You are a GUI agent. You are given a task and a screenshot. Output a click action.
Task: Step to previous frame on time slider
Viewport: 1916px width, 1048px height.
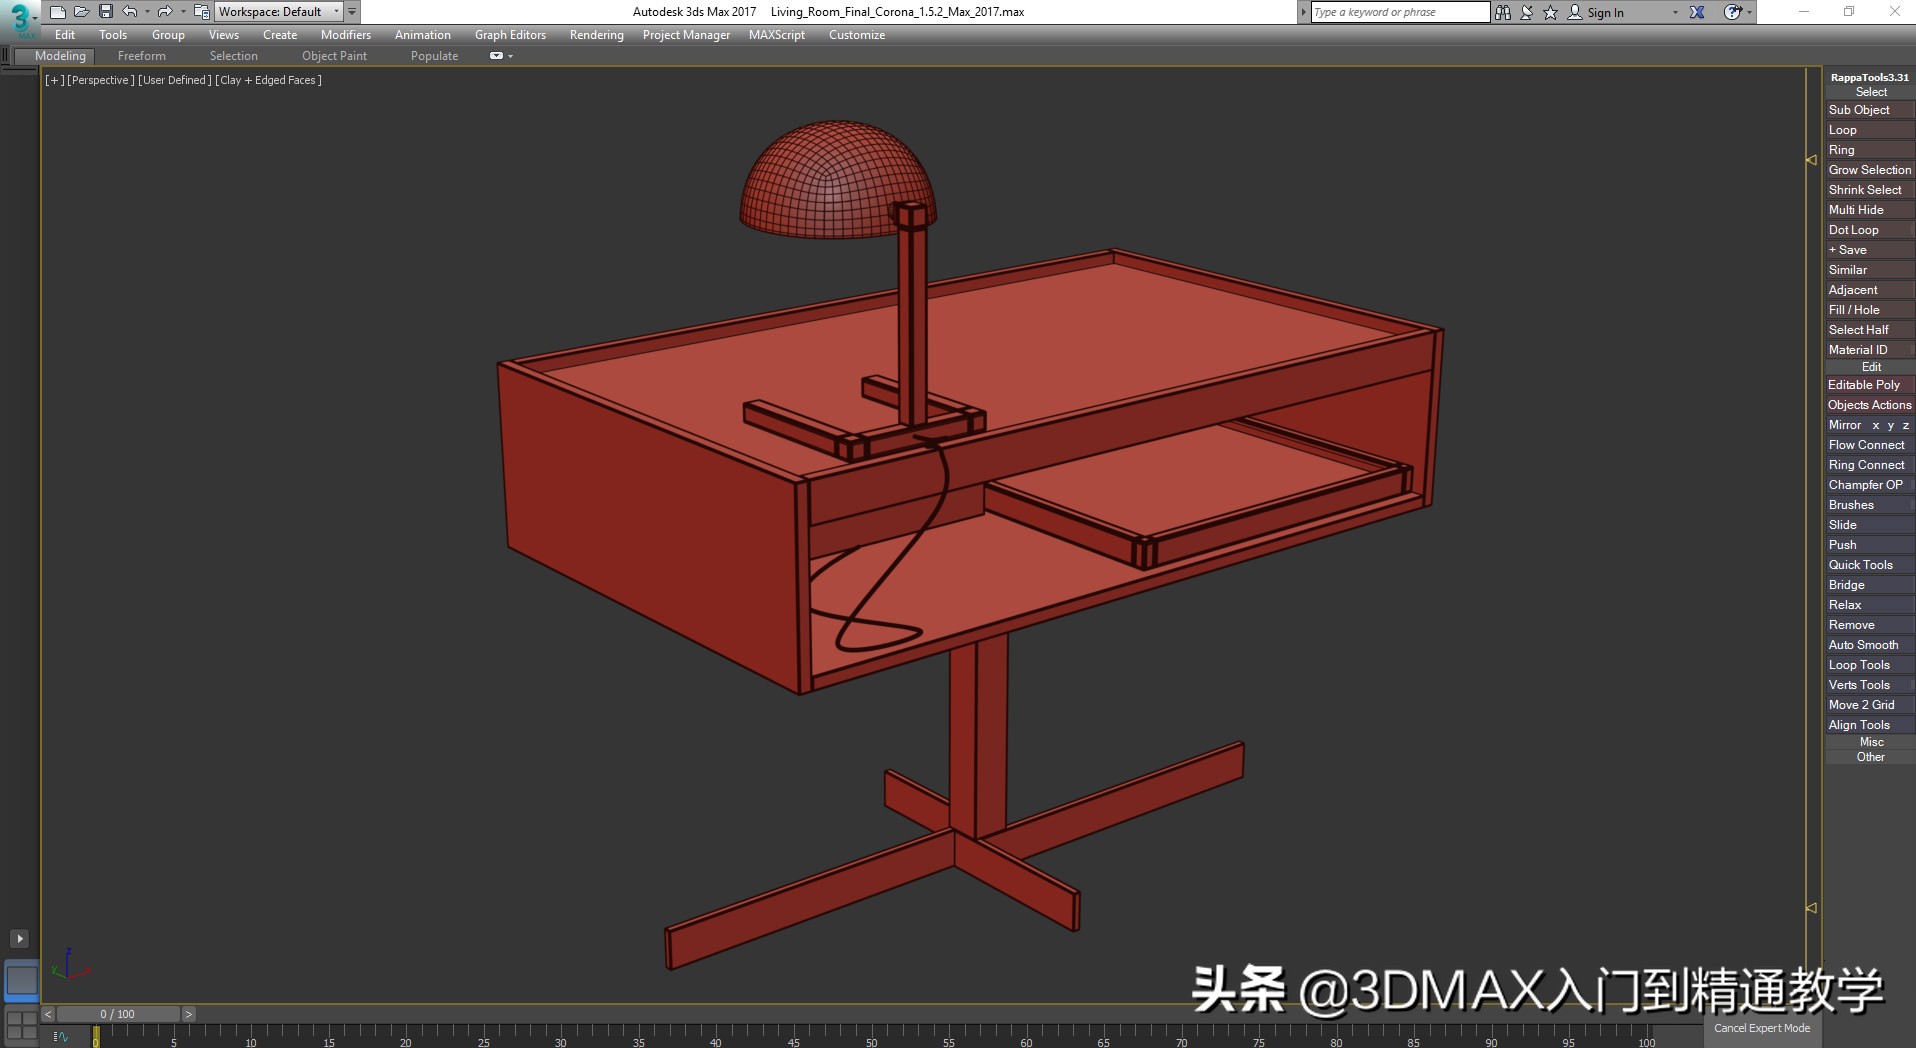click(x=48, y=1014)
